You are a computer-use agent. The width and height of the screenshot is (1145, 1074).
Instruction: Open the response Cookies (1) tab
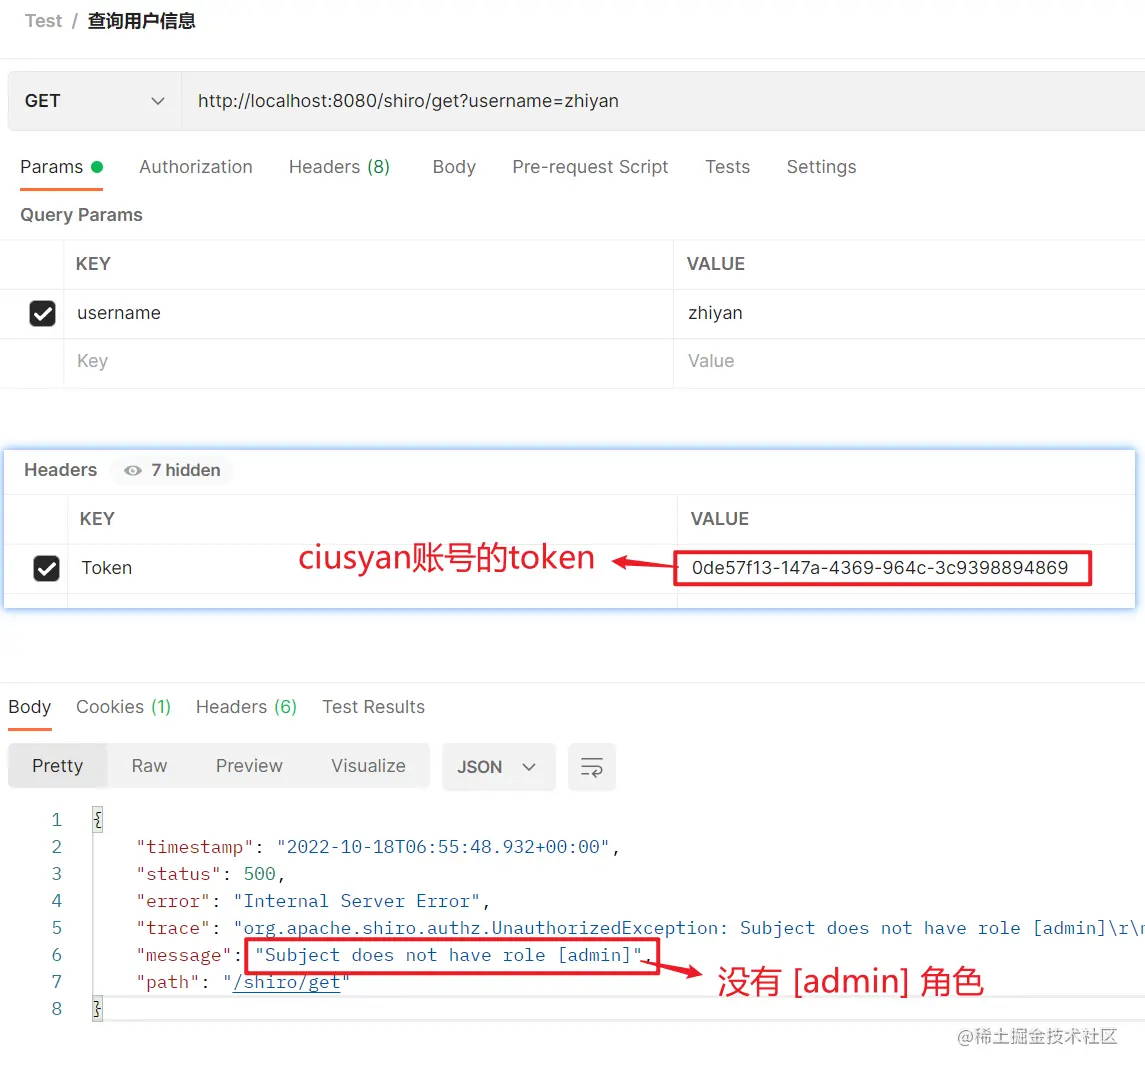[123, 707]
